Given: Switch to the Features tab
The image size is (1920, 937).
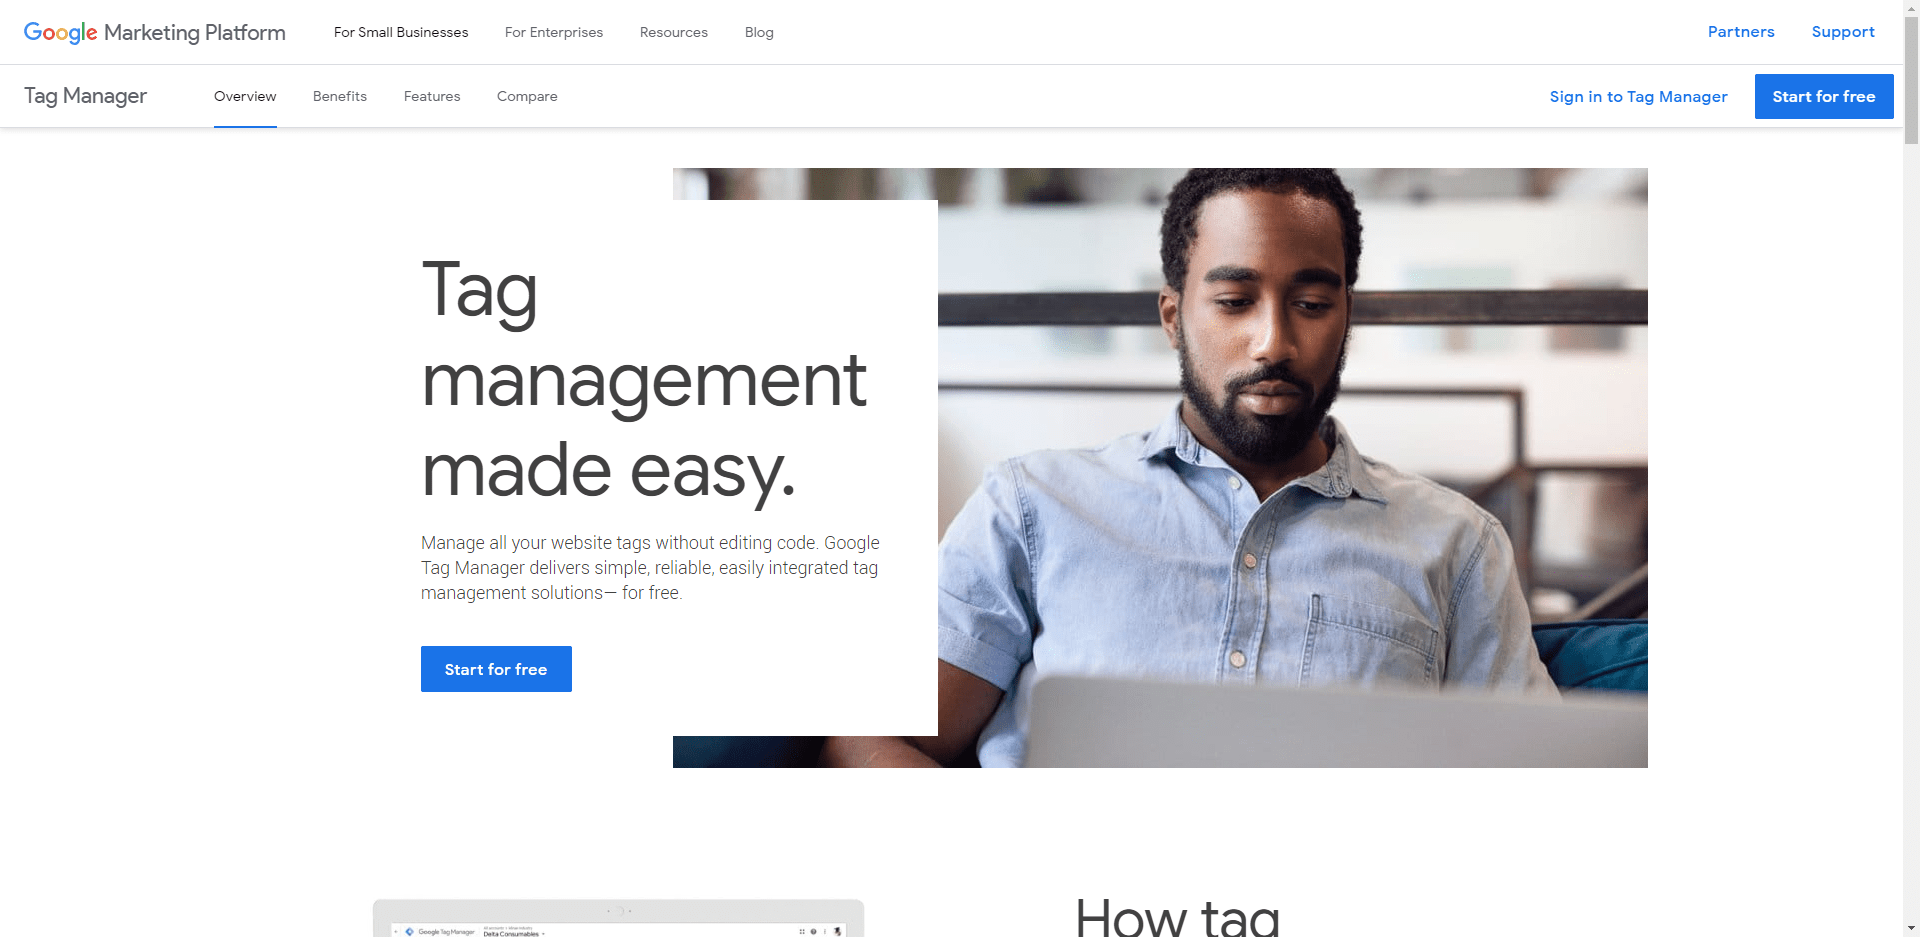Looking at the screenshot, I should [x=432, y=96].
